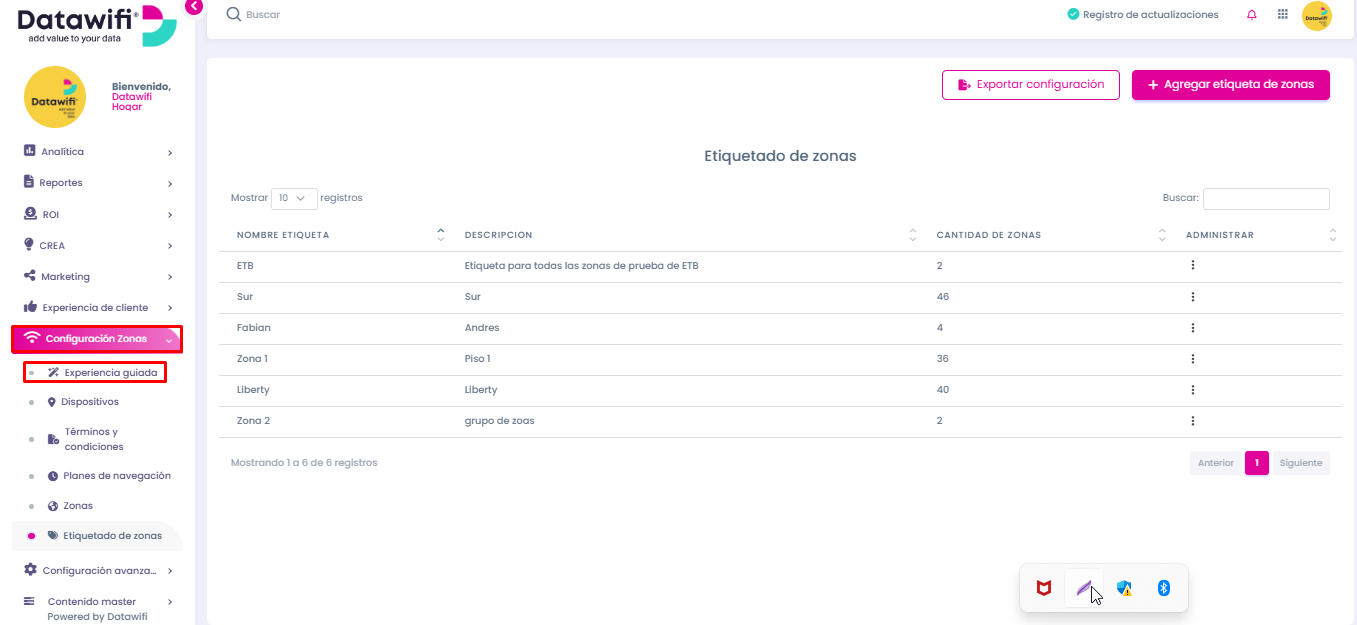Click the description 'grupo de zoas'
Screen dimensions: 1357x625
(x=499, y=421)
